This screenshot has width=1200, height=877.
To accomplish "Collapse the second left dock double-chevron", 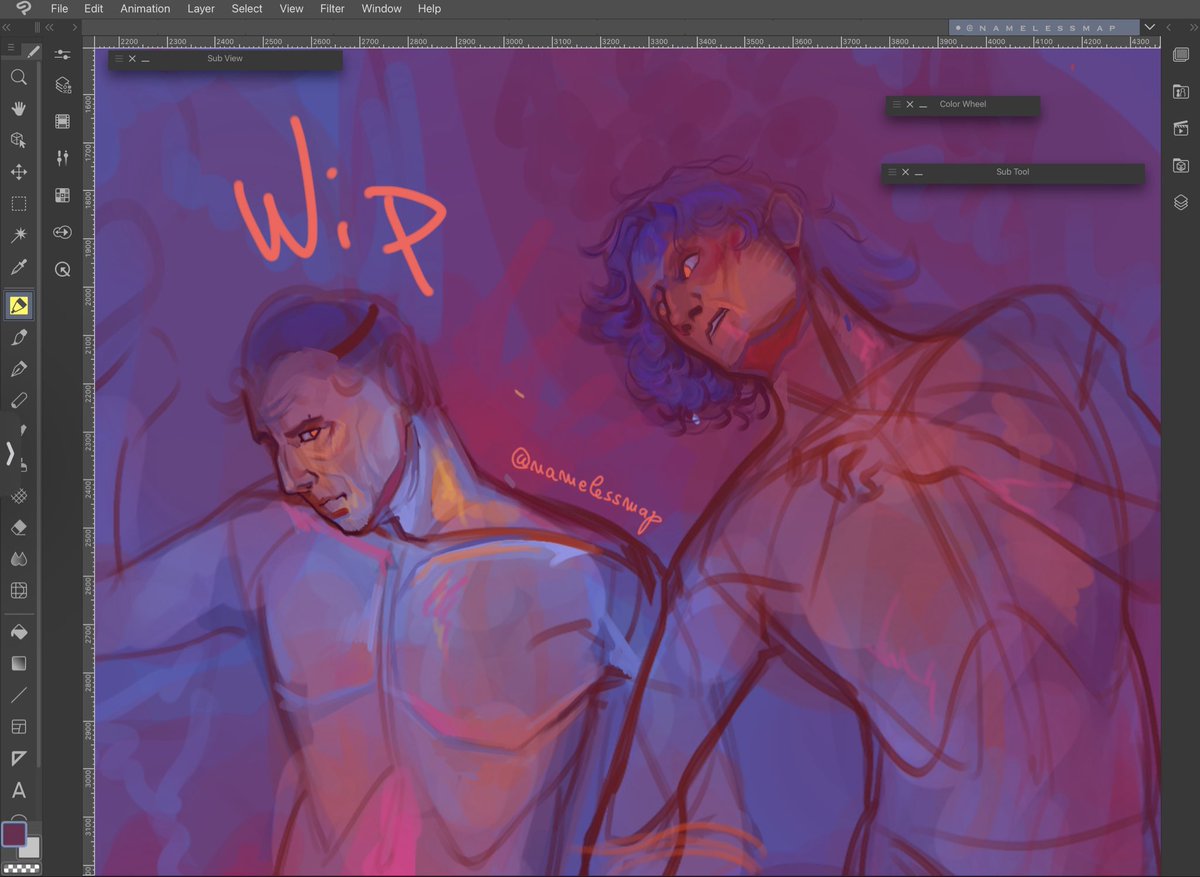I will pos(50,27).
